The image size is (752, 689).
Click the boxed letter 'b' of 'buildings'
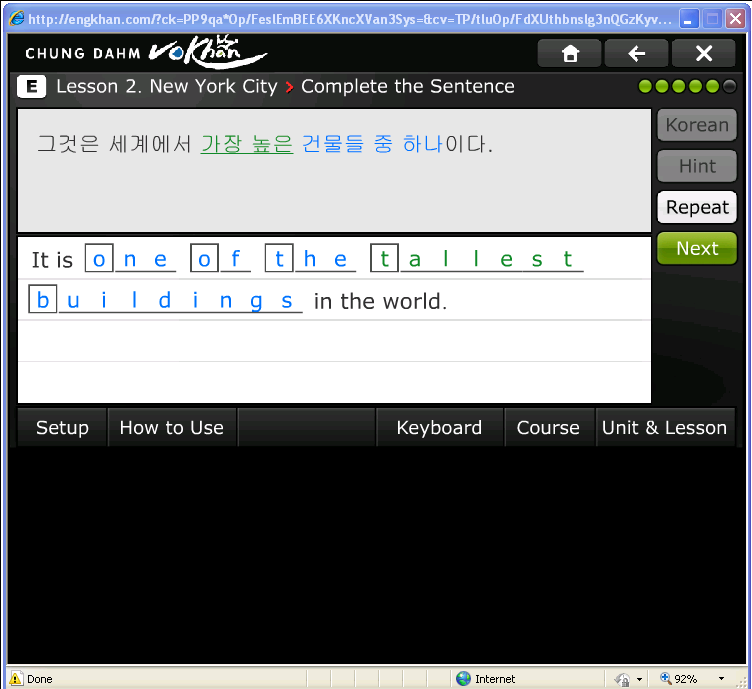[x=43, y=299]
